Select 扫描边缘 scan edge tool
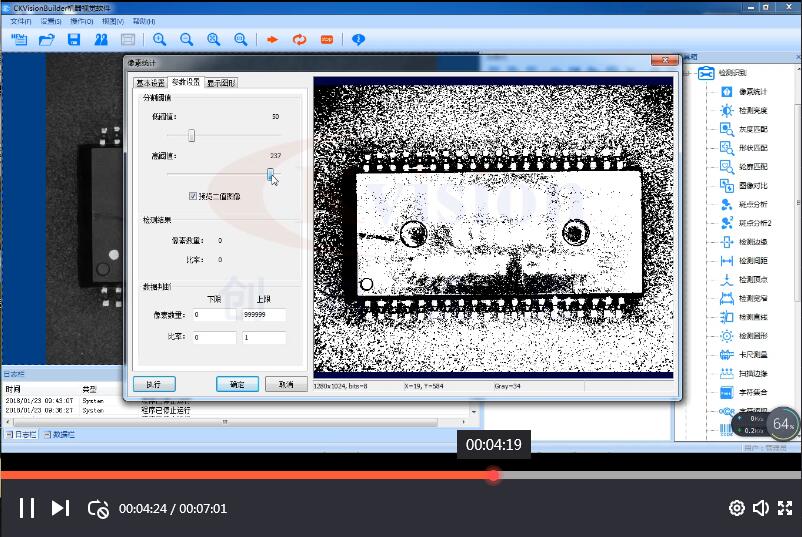The image size is (802, 537). tap(744, 373)
